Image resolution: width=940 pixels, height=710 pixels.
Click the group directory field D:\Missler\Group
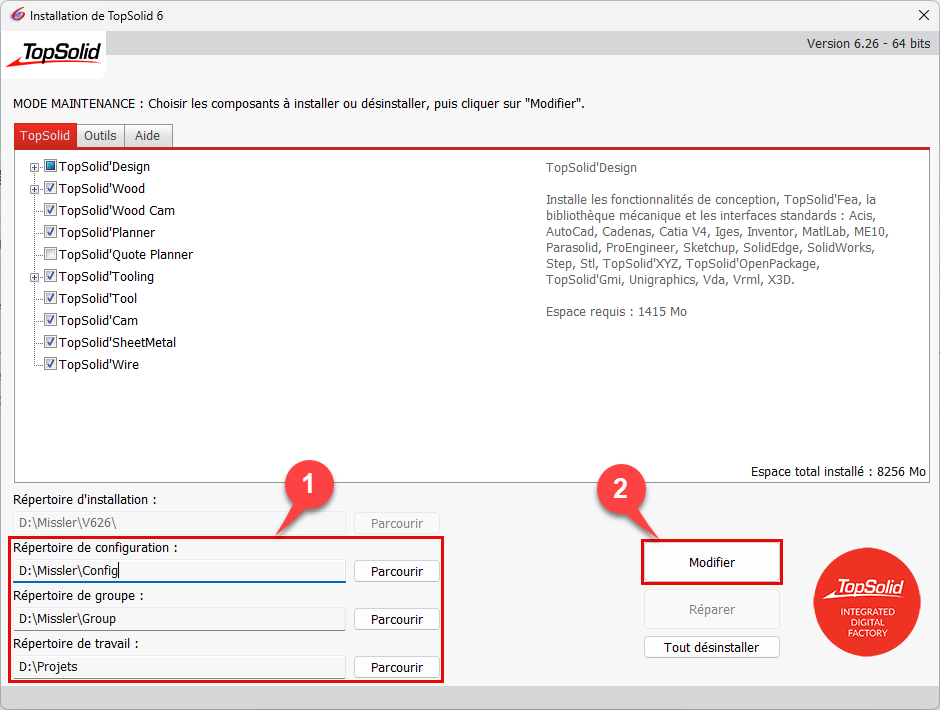tap(179, 619)
